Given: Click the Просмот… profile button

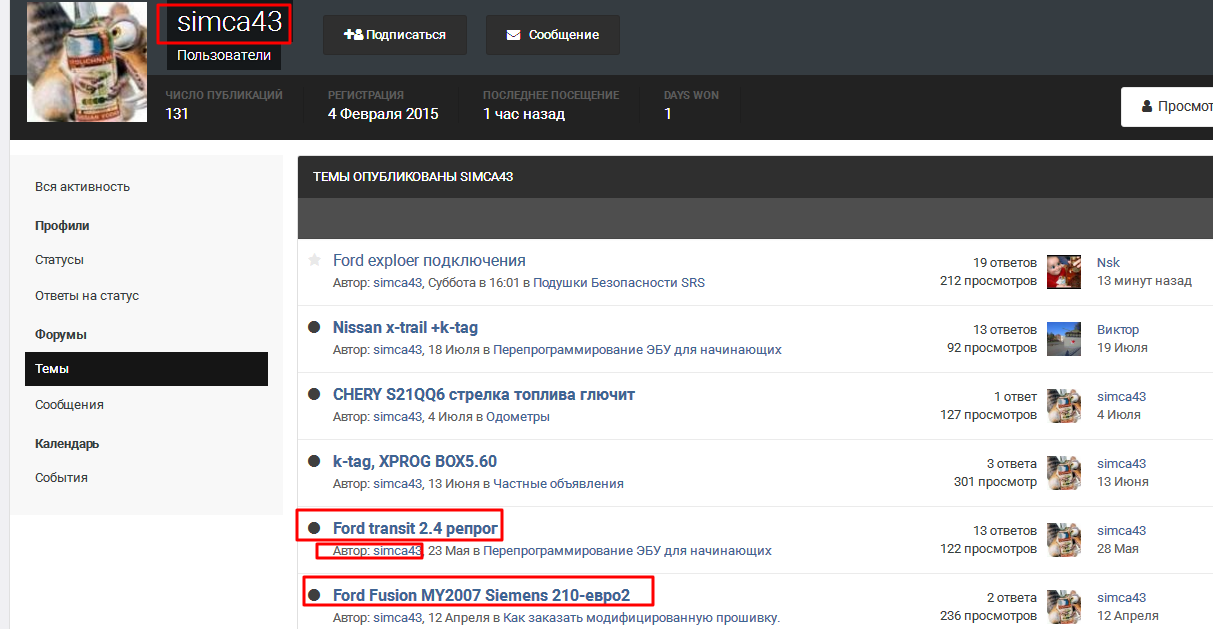Looking at the screenshot, I should pyautogui.click(x=1167, y=106).
